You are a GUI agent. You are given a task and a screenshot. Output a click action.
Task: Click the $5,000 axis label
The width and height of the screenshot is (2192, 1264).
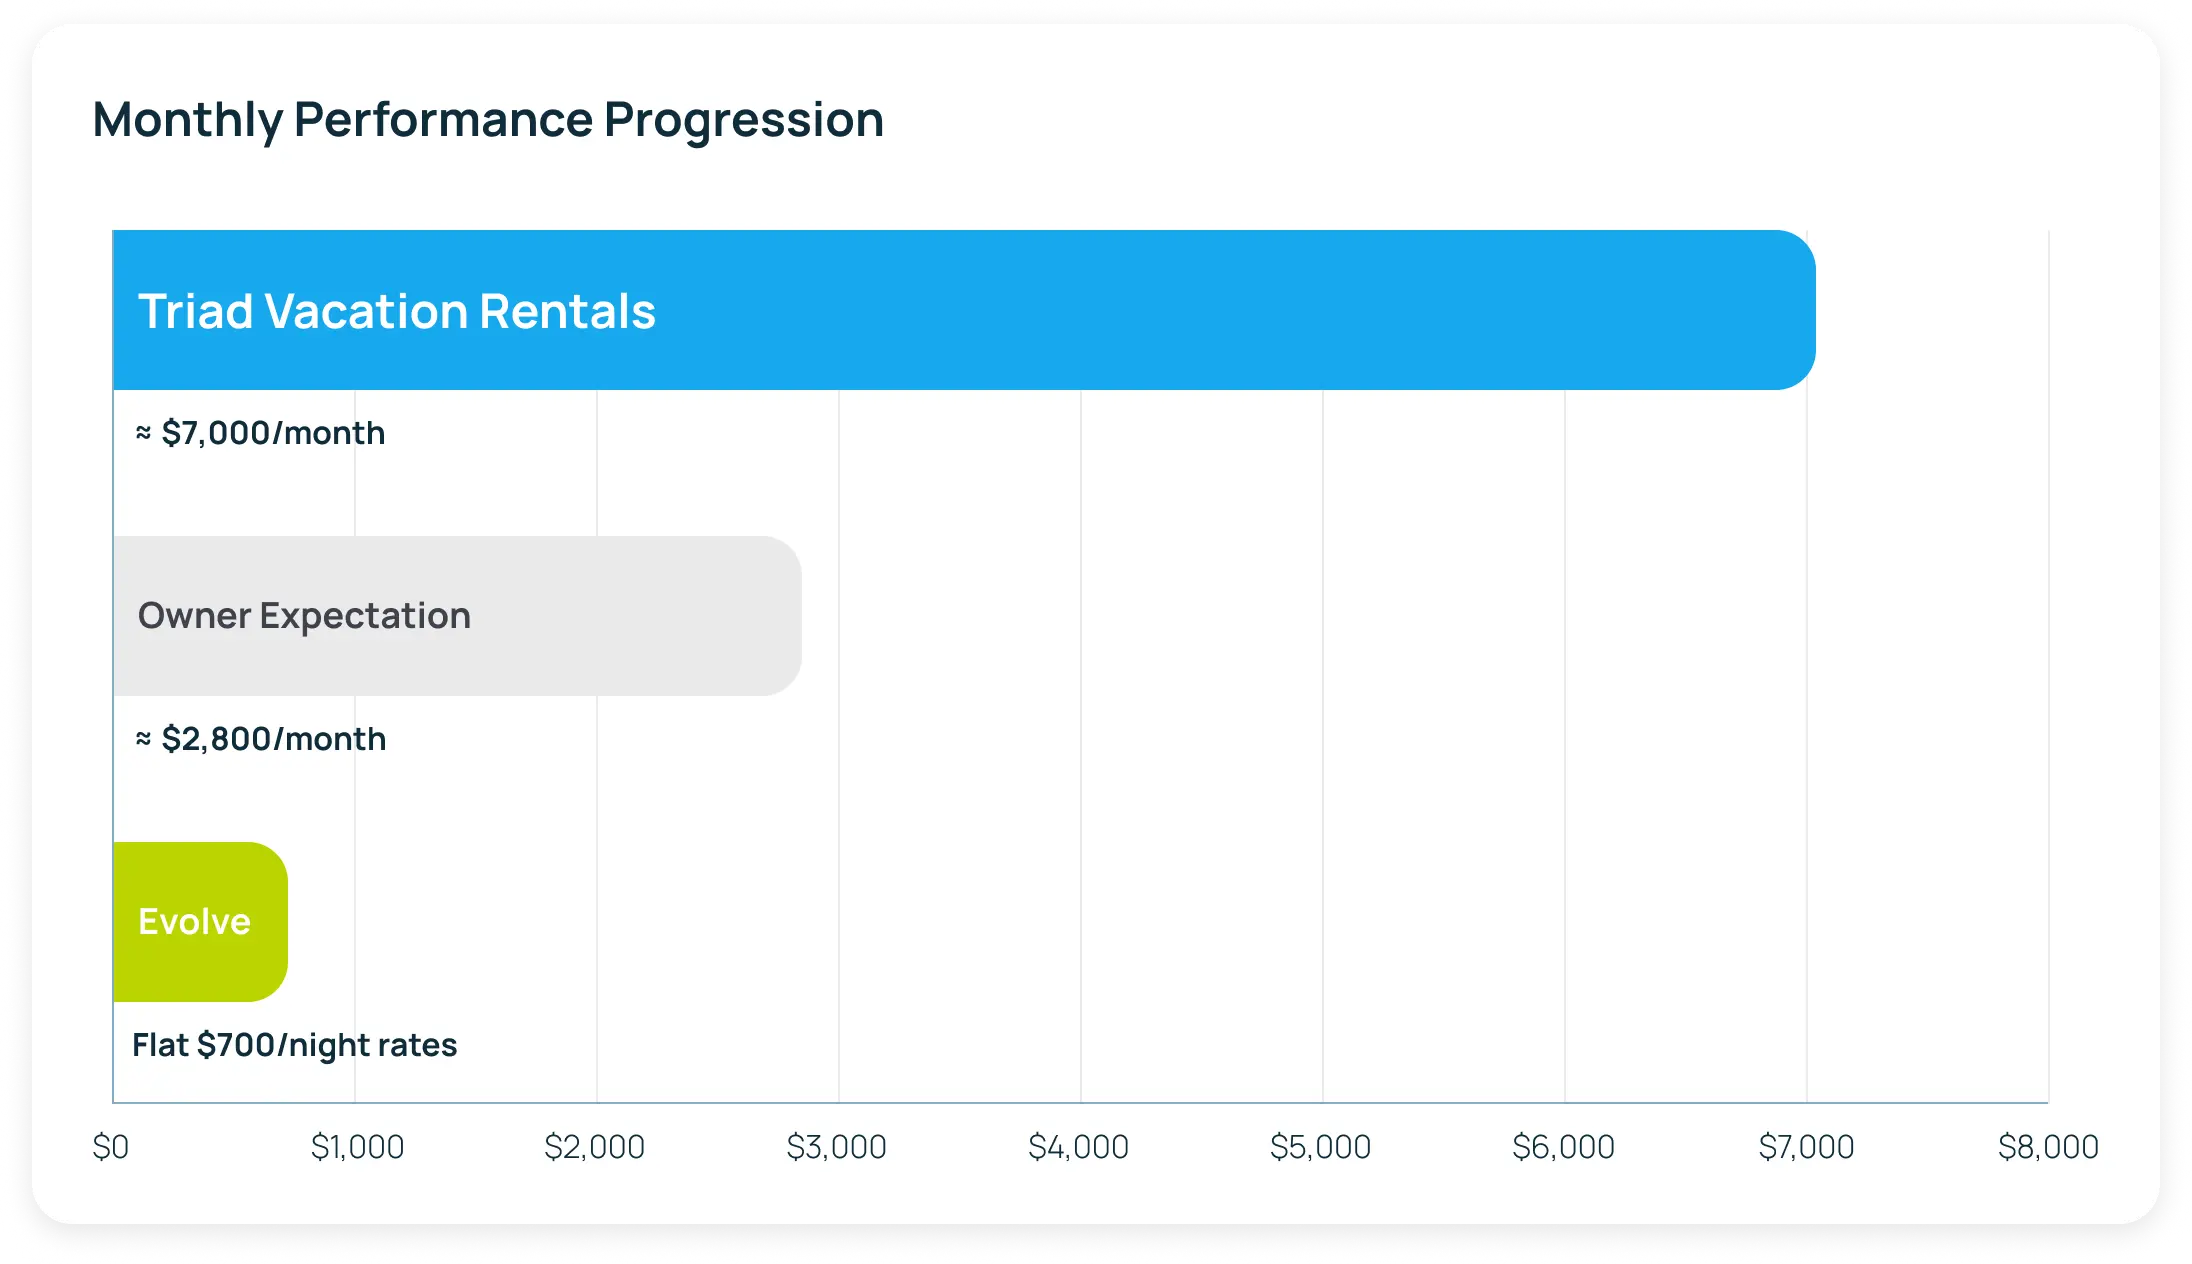tap(1321, 1147)
